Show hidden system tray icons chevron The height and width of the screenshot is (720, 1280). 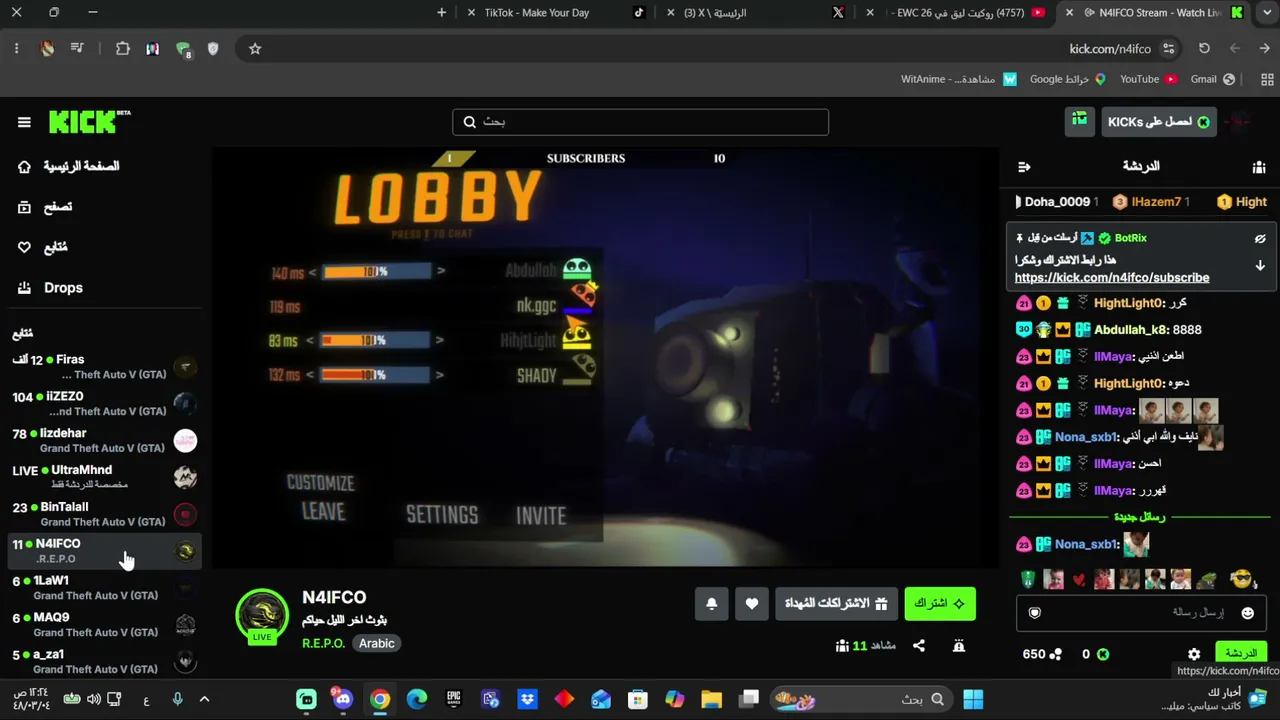[205, 699]
